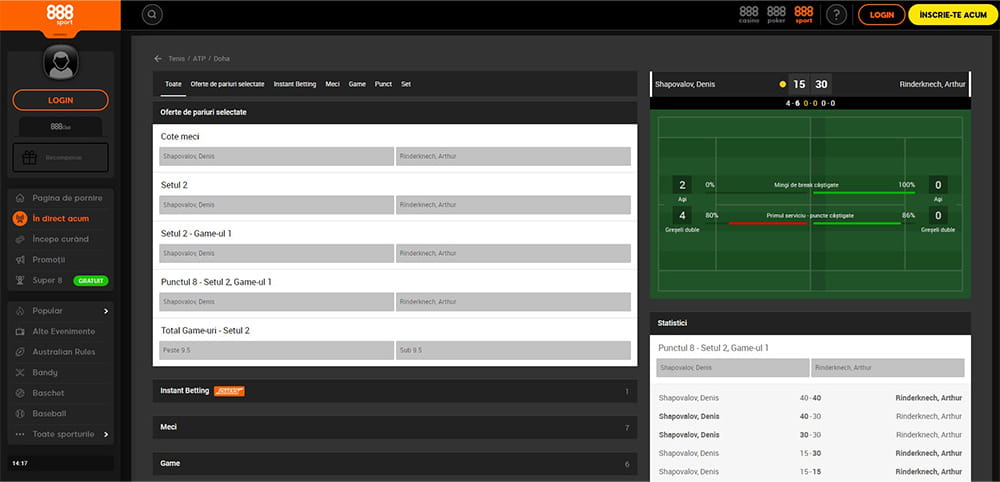Select the Toate tab
This screenshot has height=482, width=1000.
[x=173, y=84]
